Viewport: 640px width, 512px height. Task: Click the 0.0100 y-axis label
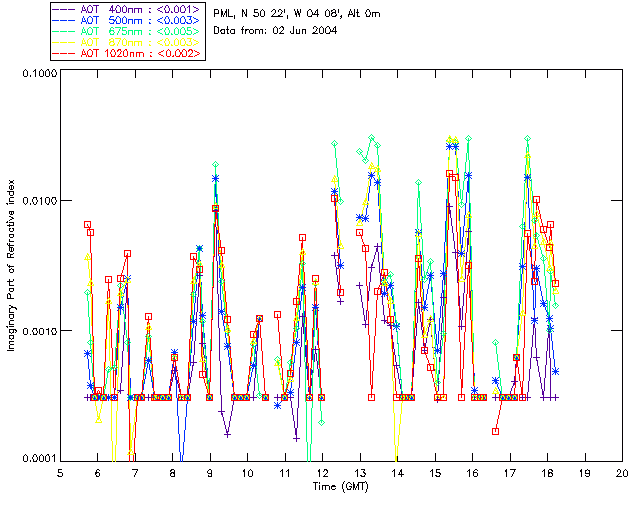[39, 201]
